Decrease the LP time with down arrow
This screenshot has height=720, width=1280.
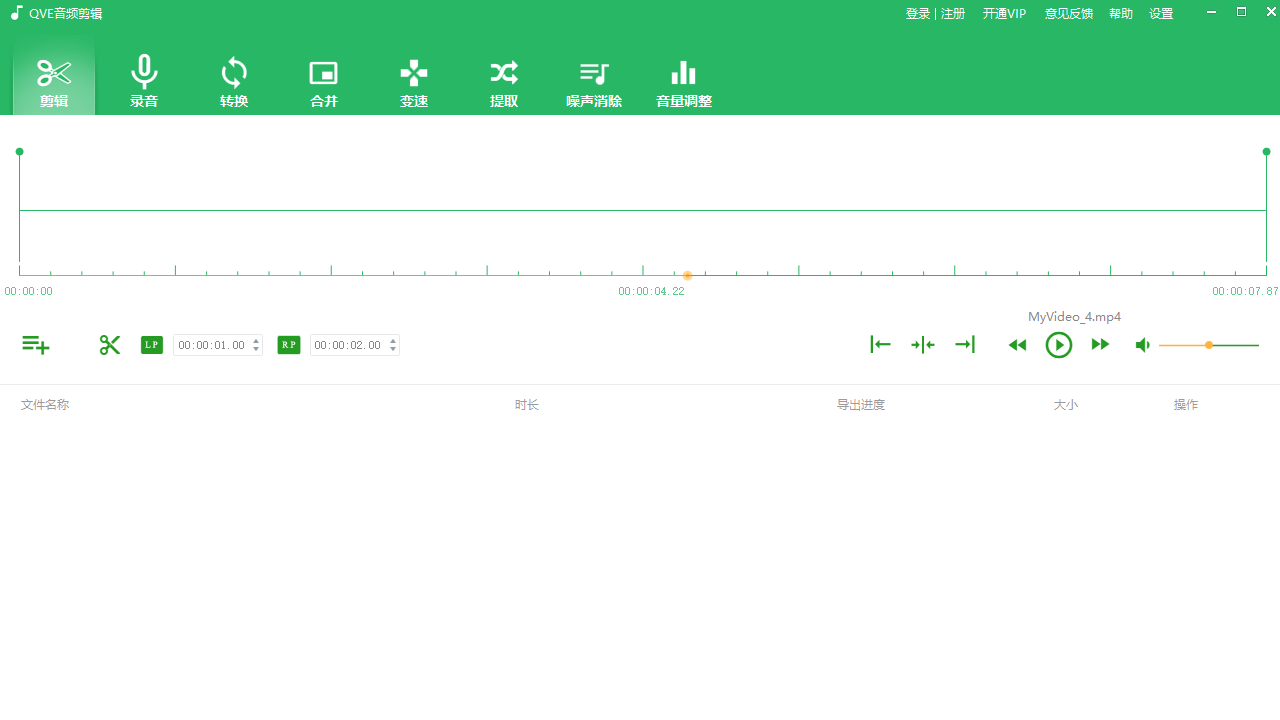click(256, 350)
